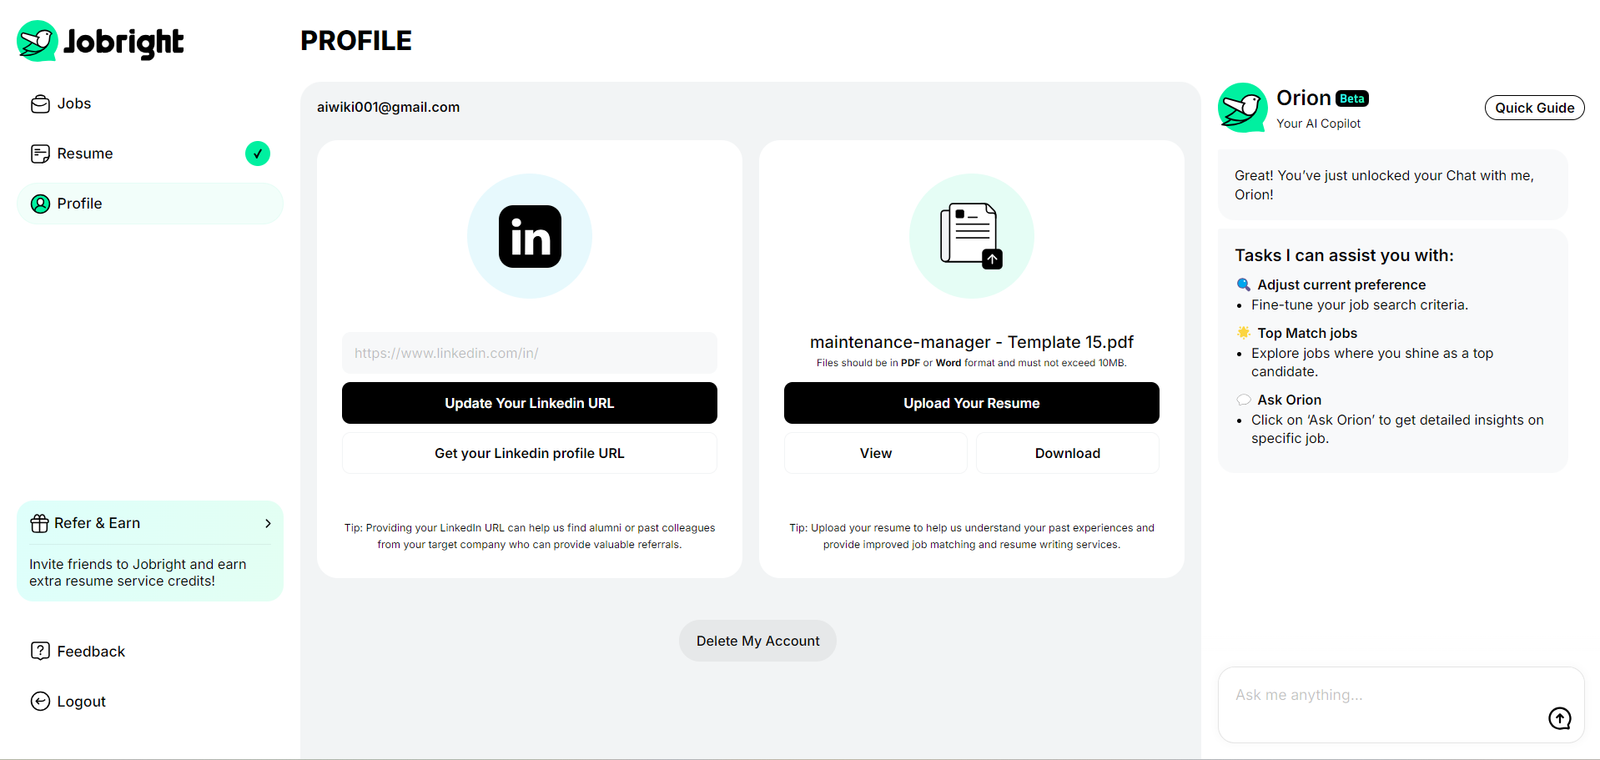The width and height of the screenshot is (1600, 760).
Task: Select Adjust current preference task
Action: 1341,285
